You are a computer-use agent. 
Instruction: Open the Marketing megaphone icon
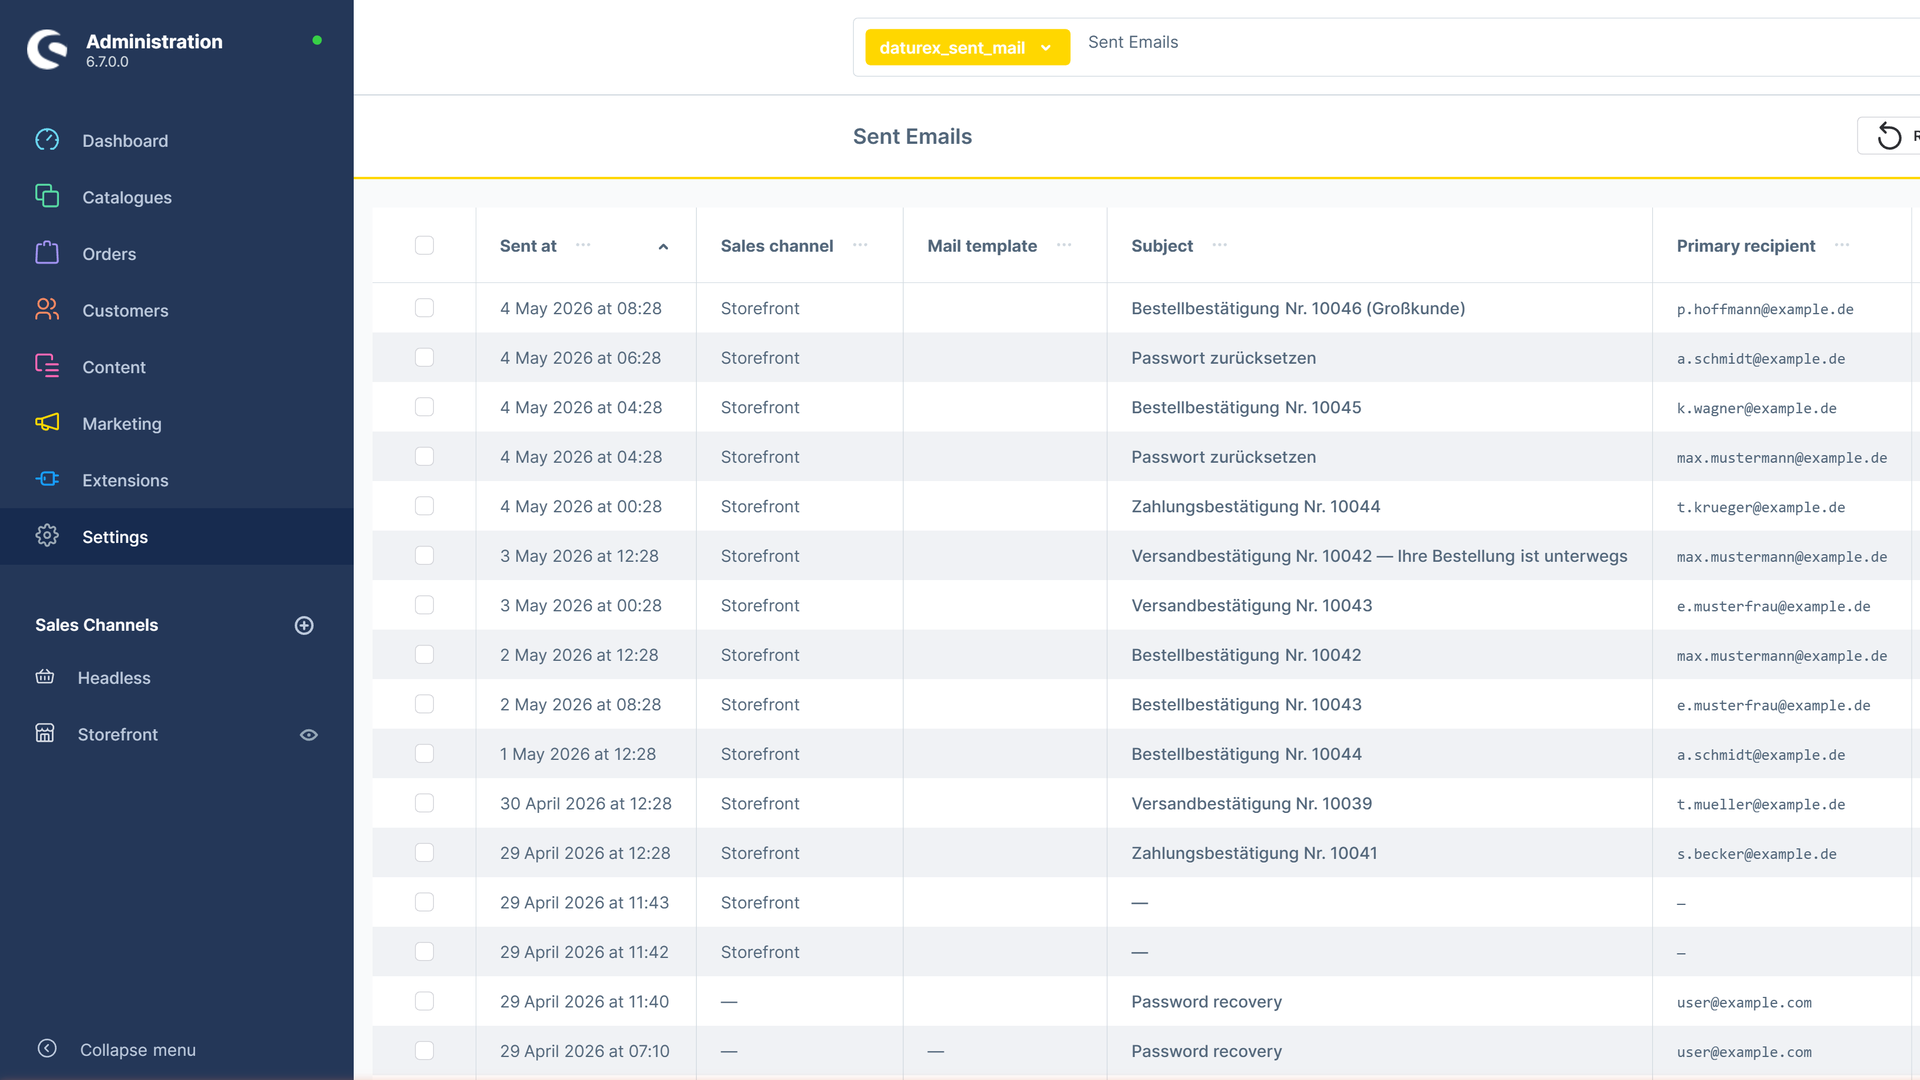(47, 423)
